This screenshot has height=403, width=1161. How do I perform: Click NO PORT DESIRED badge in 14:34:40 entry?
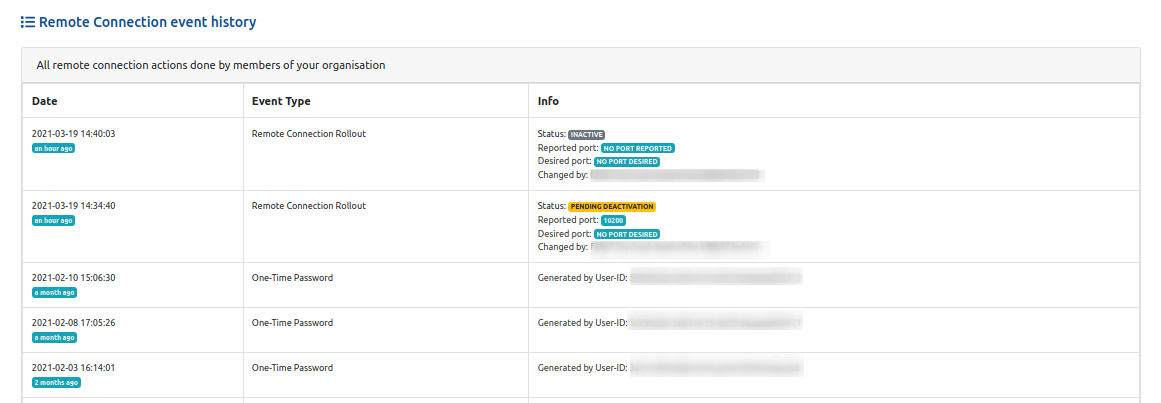click(x=627, y=234)
